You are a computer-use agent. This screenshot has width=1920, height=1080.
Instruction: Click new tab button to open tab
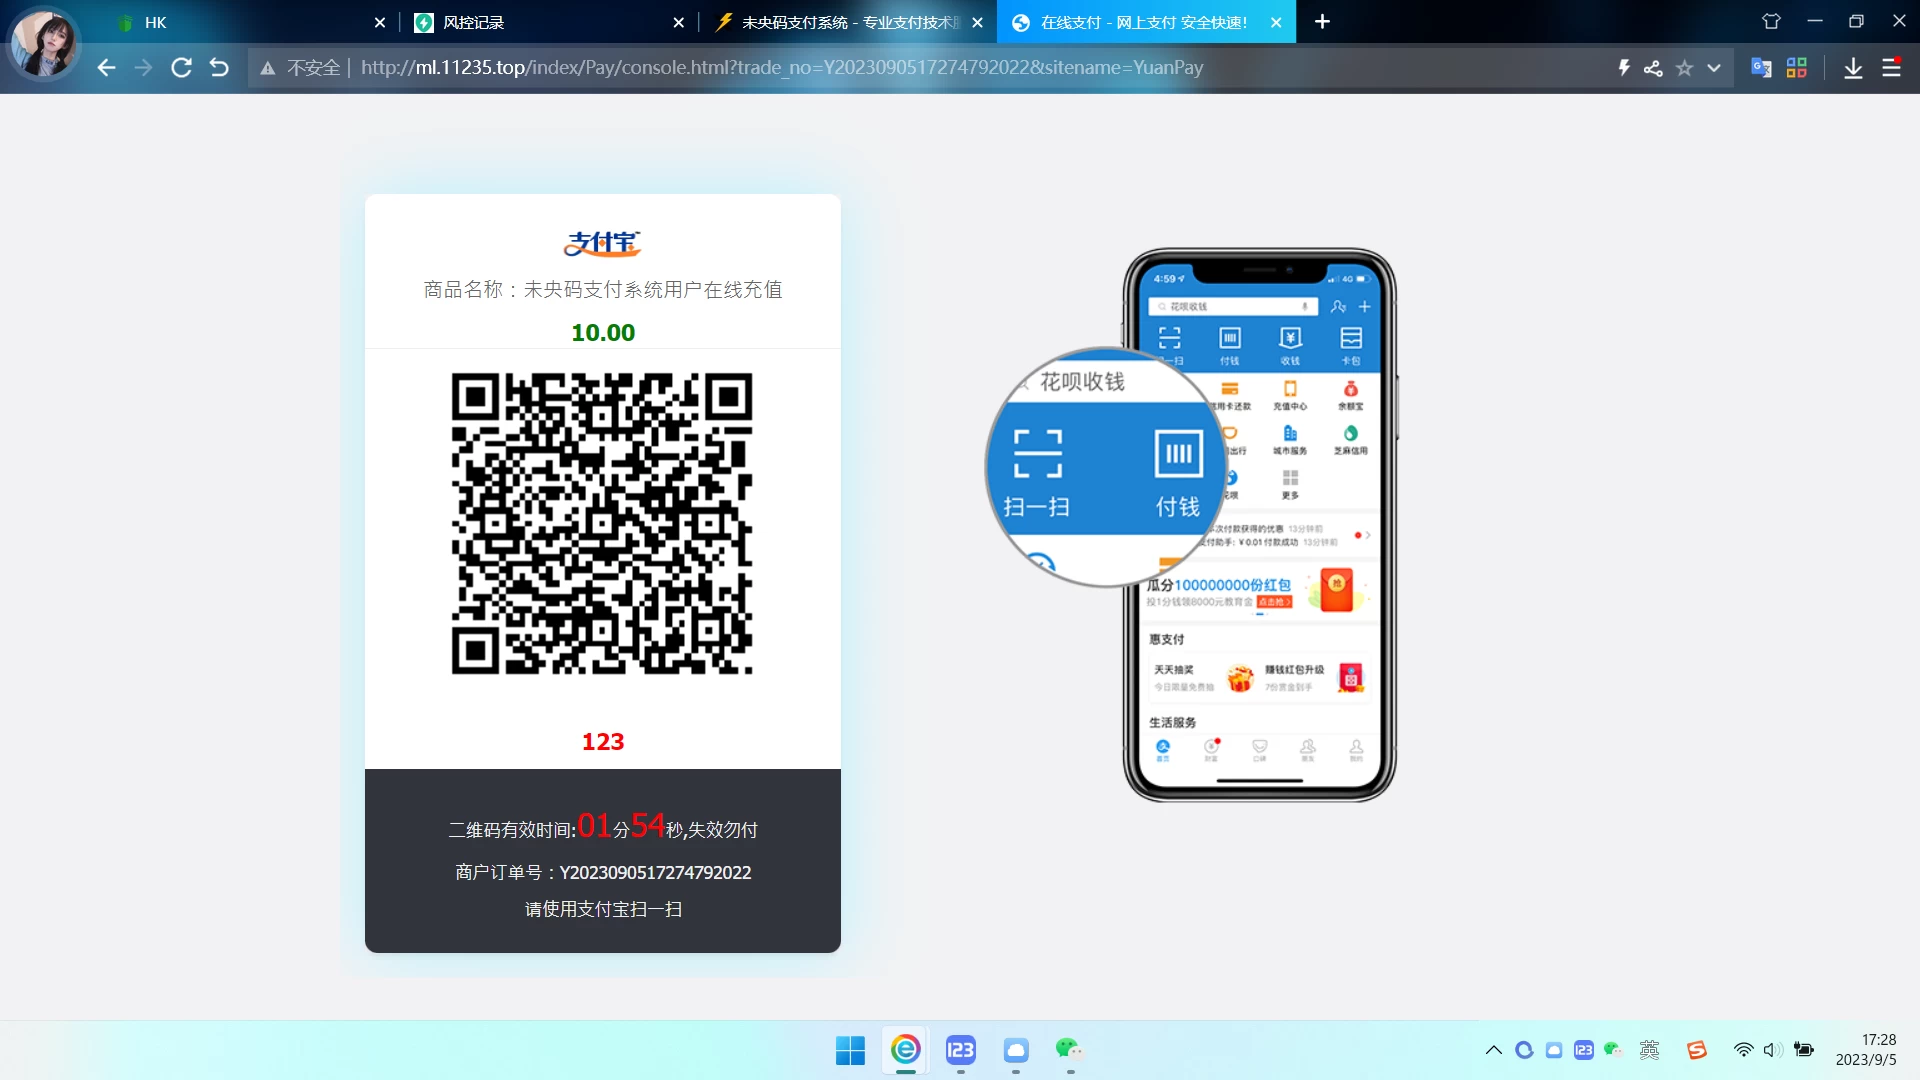1323,22
